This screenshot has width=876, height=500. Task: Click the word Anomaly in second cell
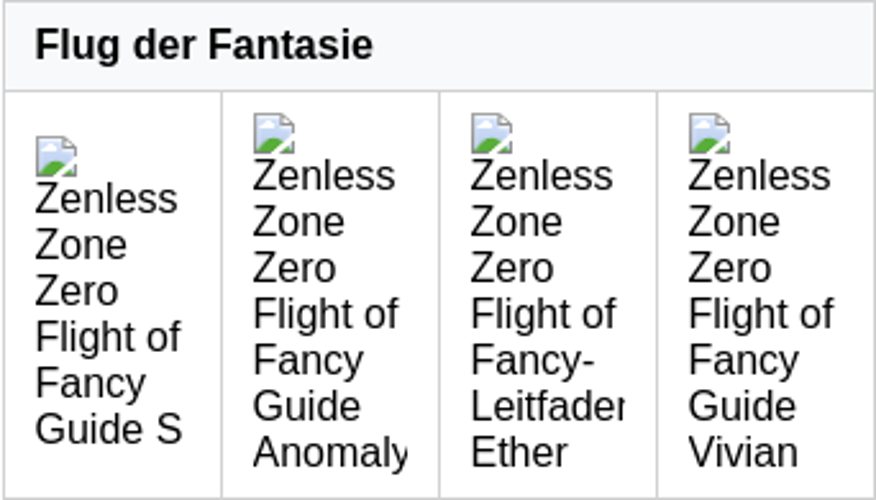tap(330, 453)
